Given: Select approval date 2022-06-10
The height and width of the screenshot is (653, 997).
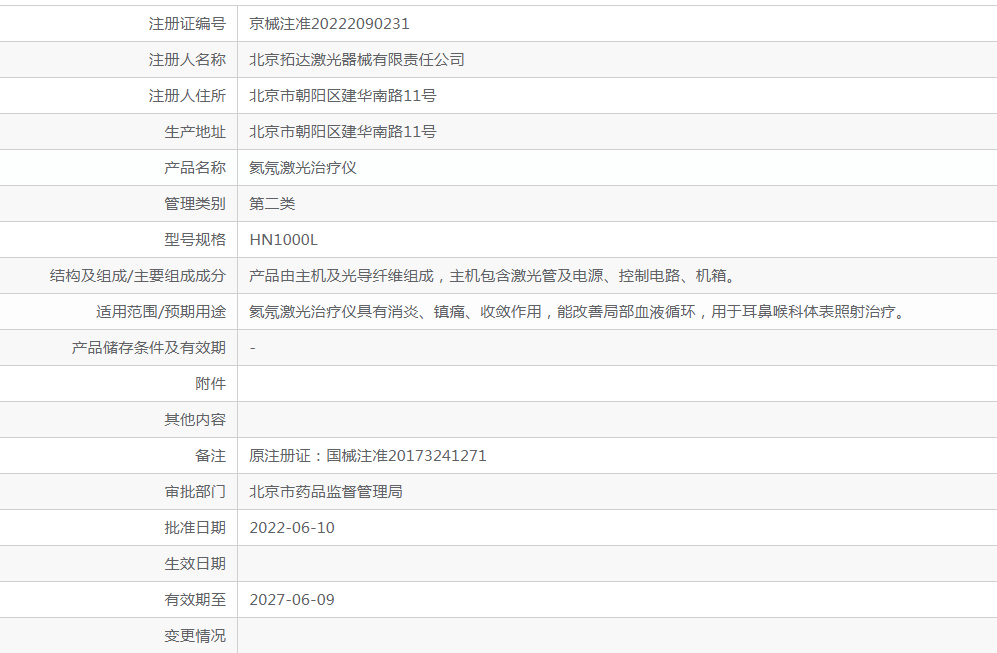Looking at the screenshot, I should point(292,528).
